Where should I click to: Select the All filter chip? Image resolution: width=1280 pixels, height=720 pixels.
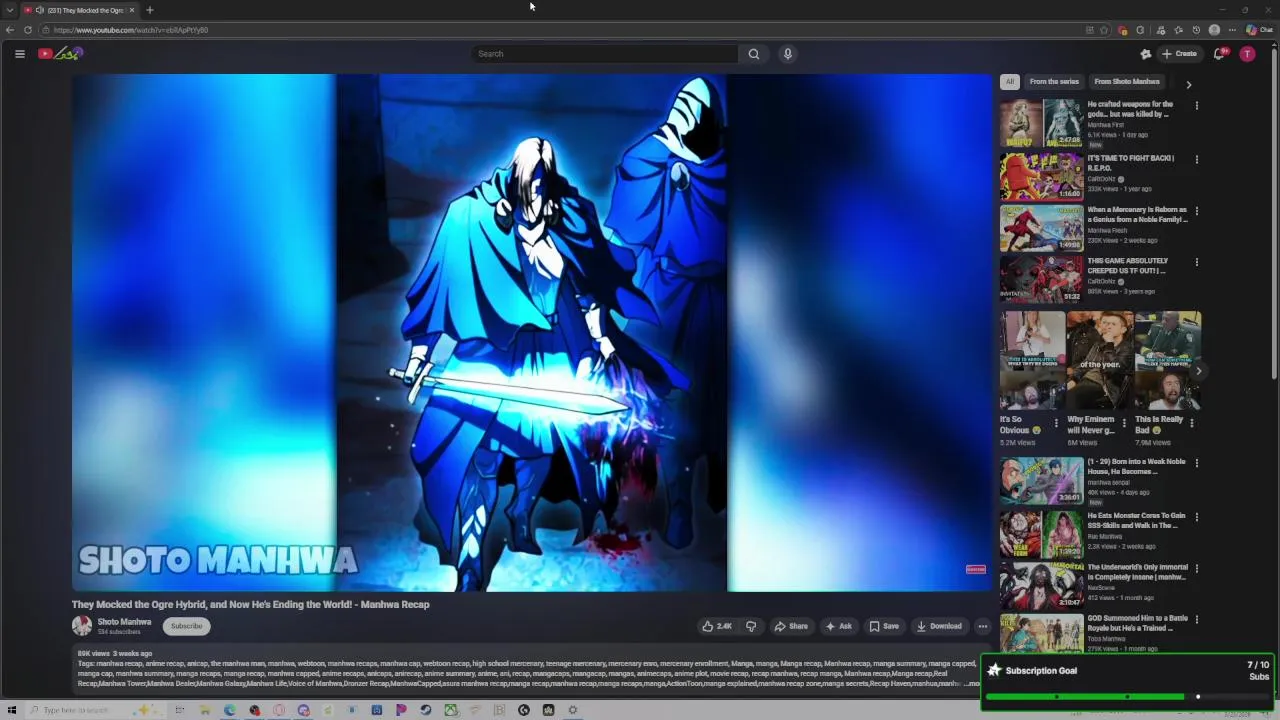1010,82
